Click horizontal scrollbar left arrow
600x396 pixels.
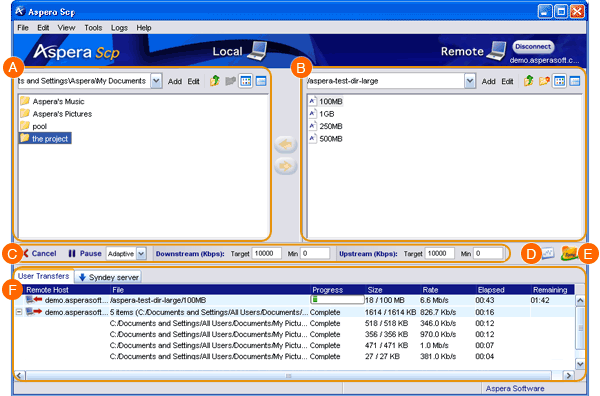[x=20, y=375]
